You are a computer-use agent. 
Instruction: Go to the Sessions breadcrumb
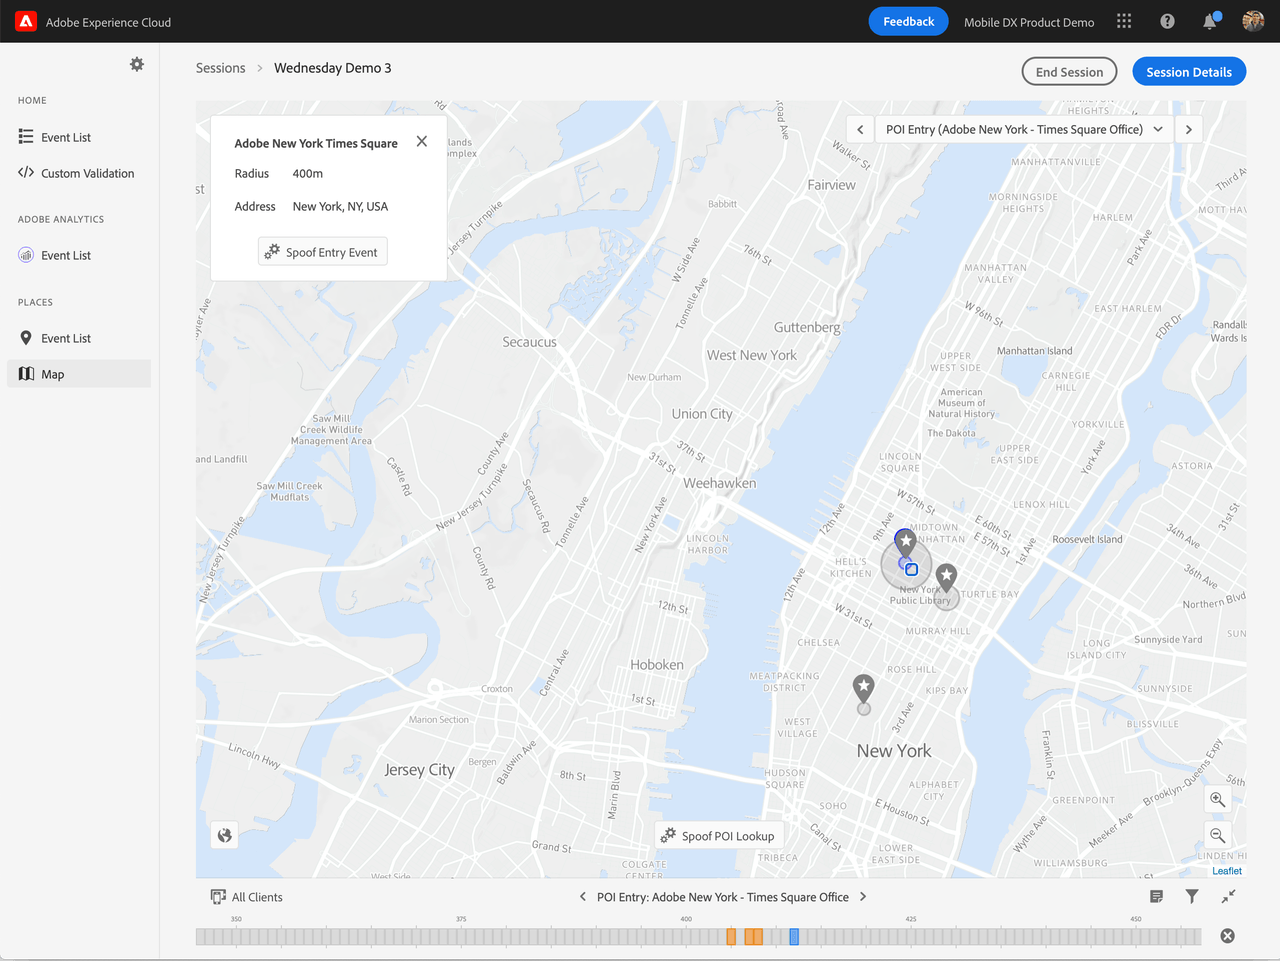tap(220, 68)
